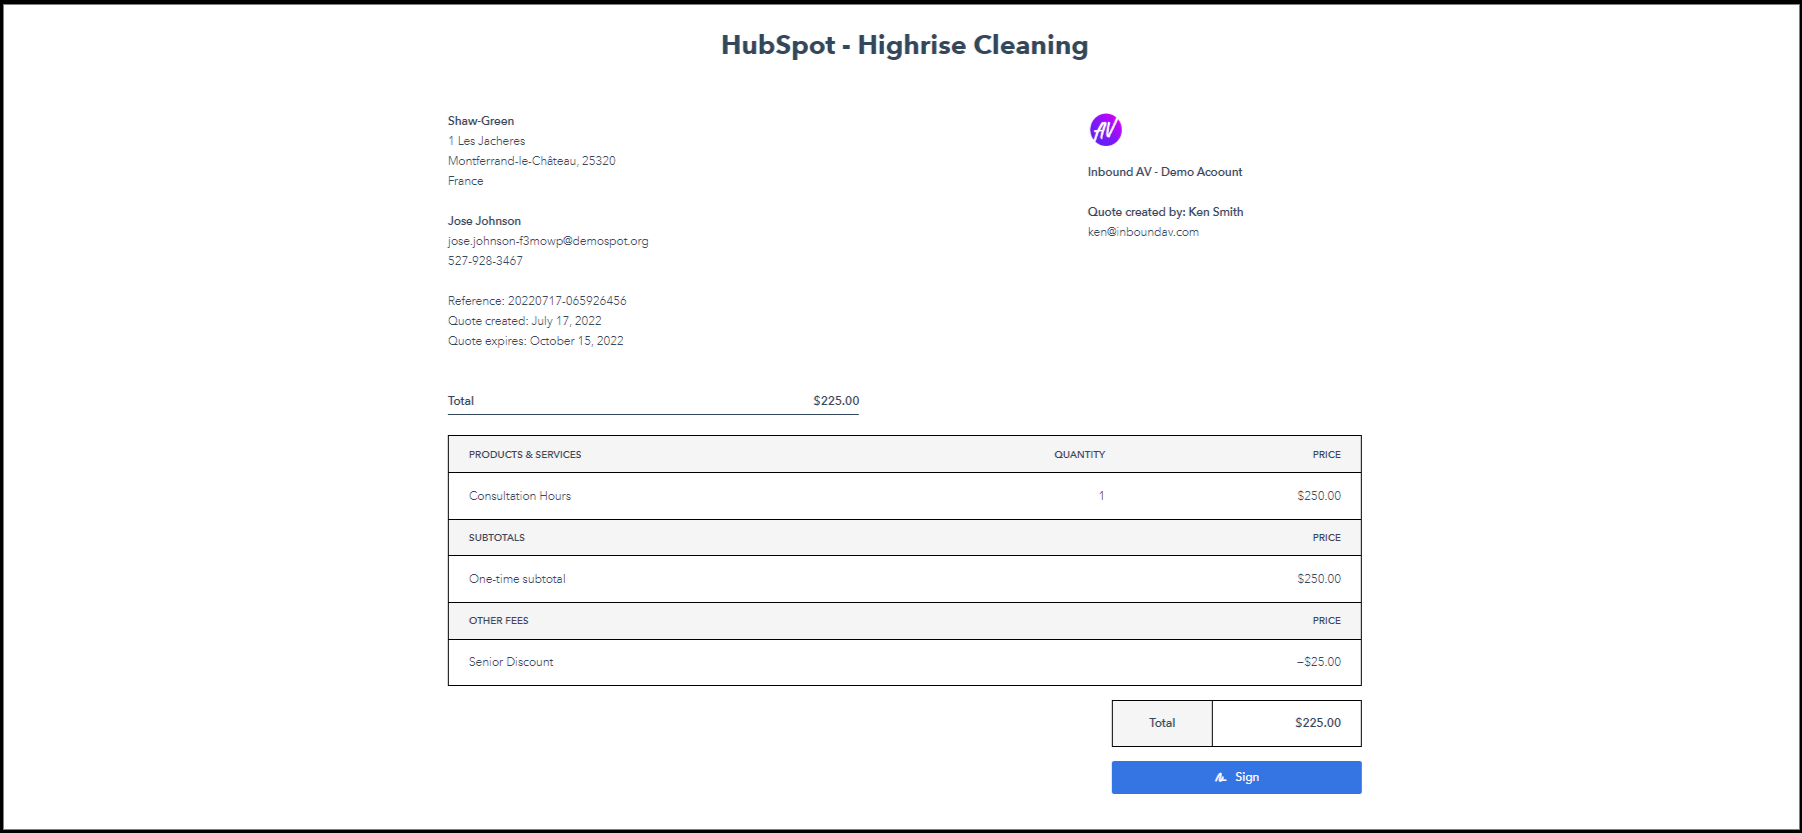Click the Senior Discount row label
The height and width of the screenshot is (833, 1802).
click(x=511, y=662)
